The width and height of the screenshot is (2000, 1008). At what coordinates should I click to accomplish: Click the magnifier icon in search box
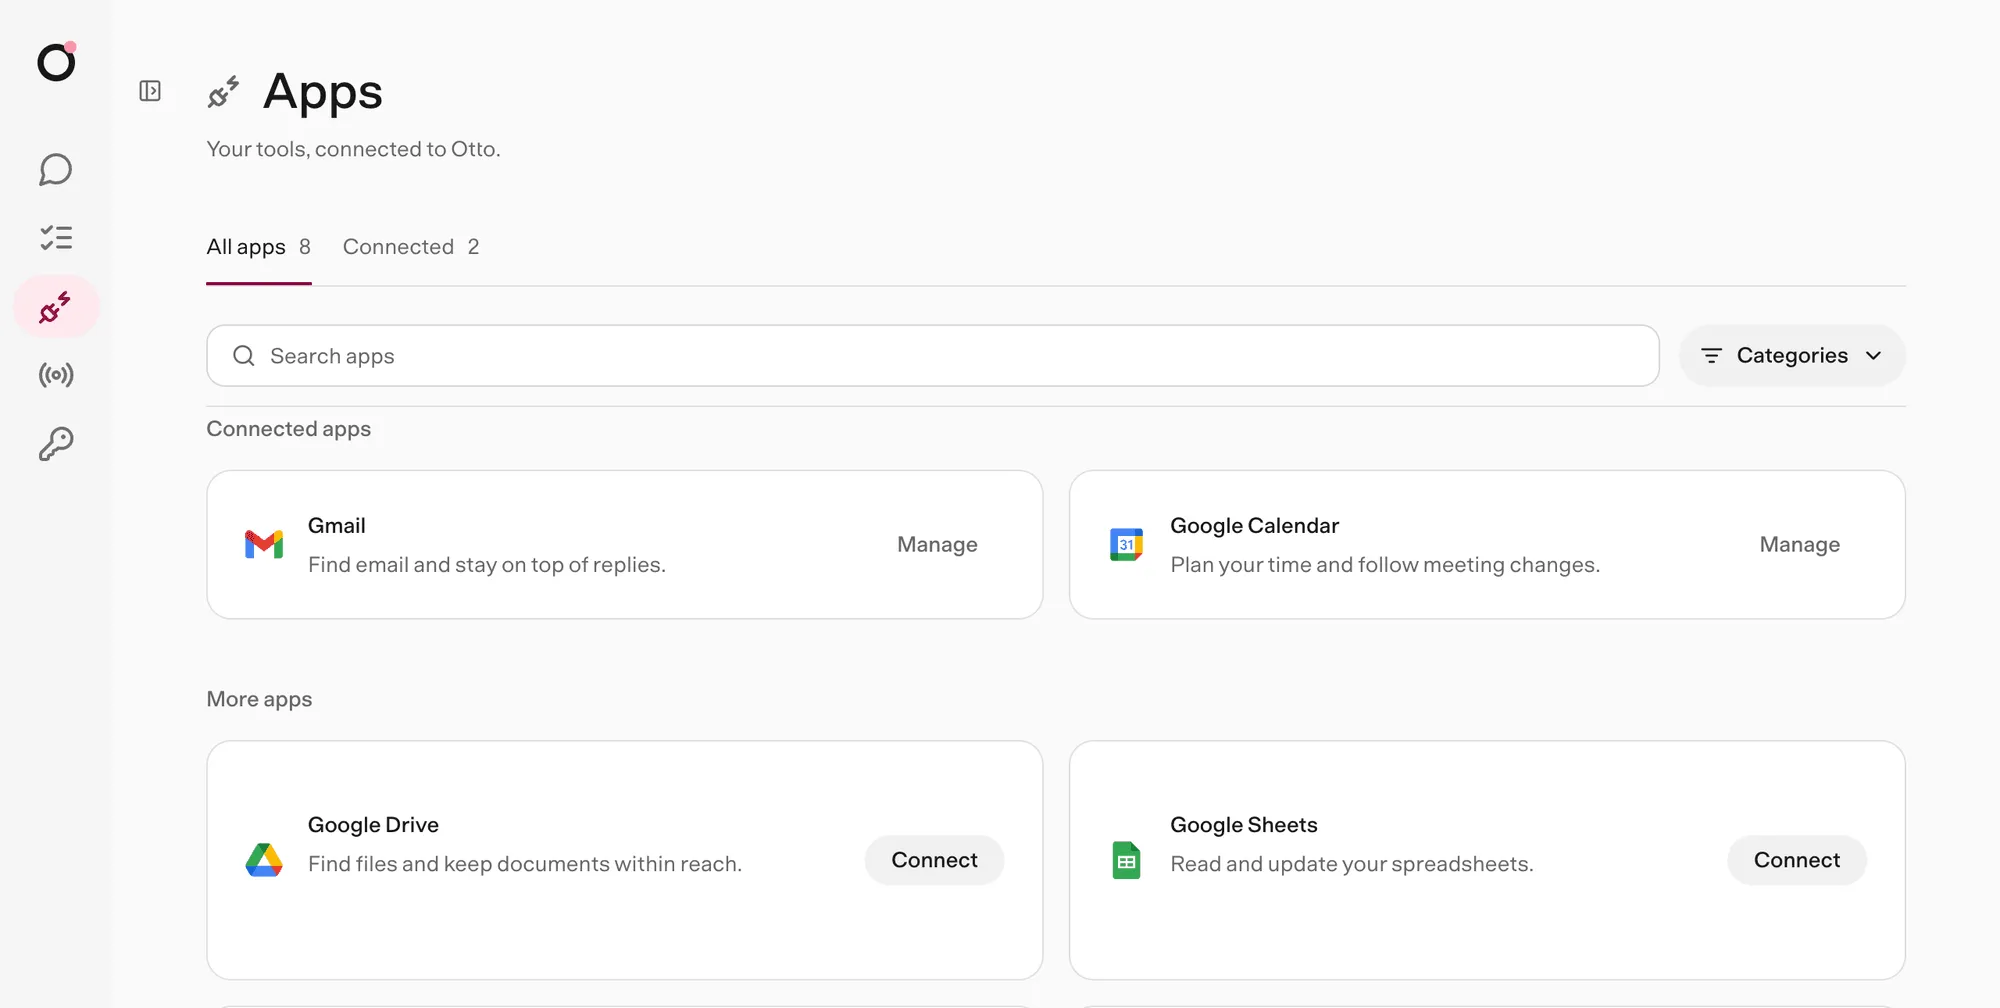point(244,356)
